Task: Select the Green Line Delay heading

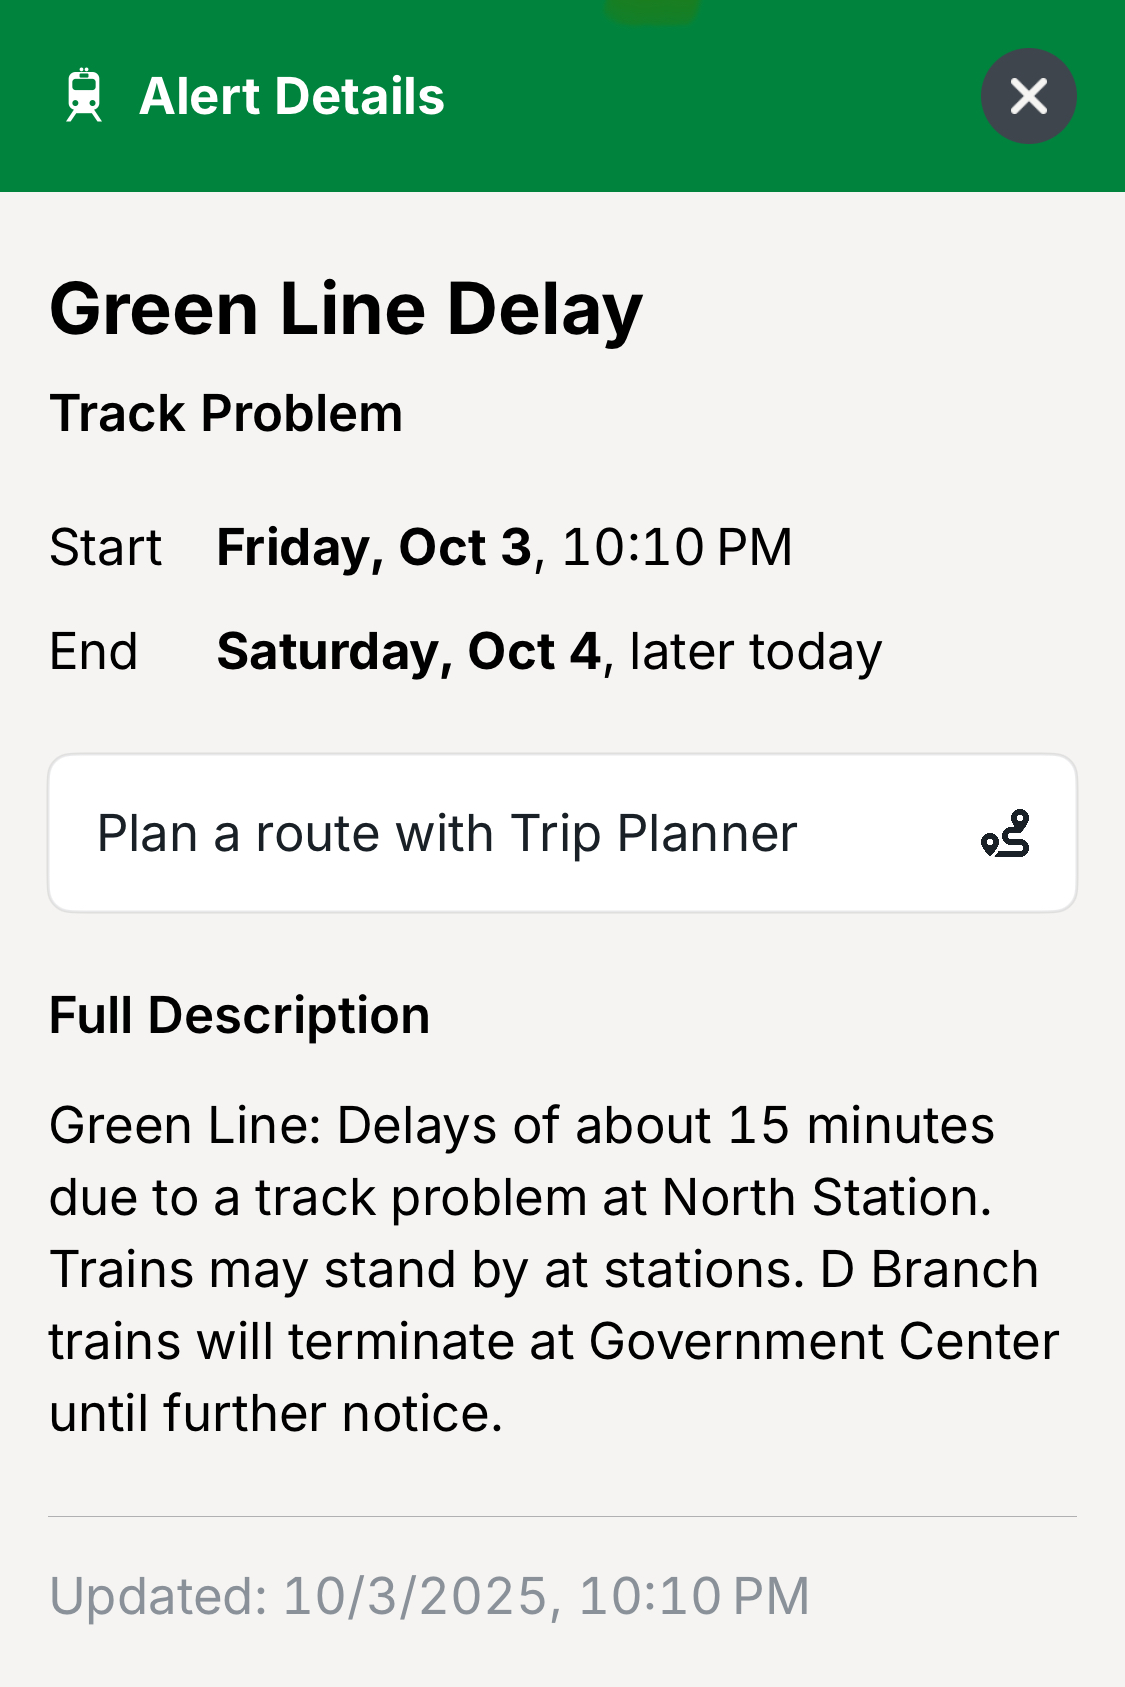Action: point(346,309)
